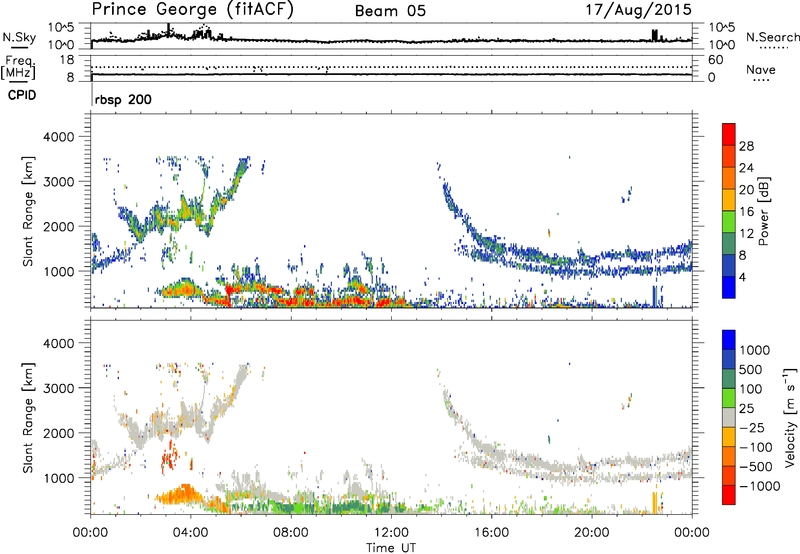Click the date "17/Aug/2015"
Viewport: 800px width, 554px height.
click(638, 10)
